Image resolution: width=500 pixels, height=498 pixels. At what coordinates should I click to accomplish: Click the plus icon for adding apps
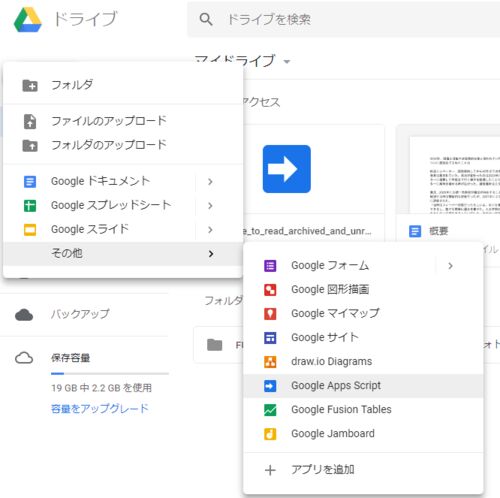point(270,470)
